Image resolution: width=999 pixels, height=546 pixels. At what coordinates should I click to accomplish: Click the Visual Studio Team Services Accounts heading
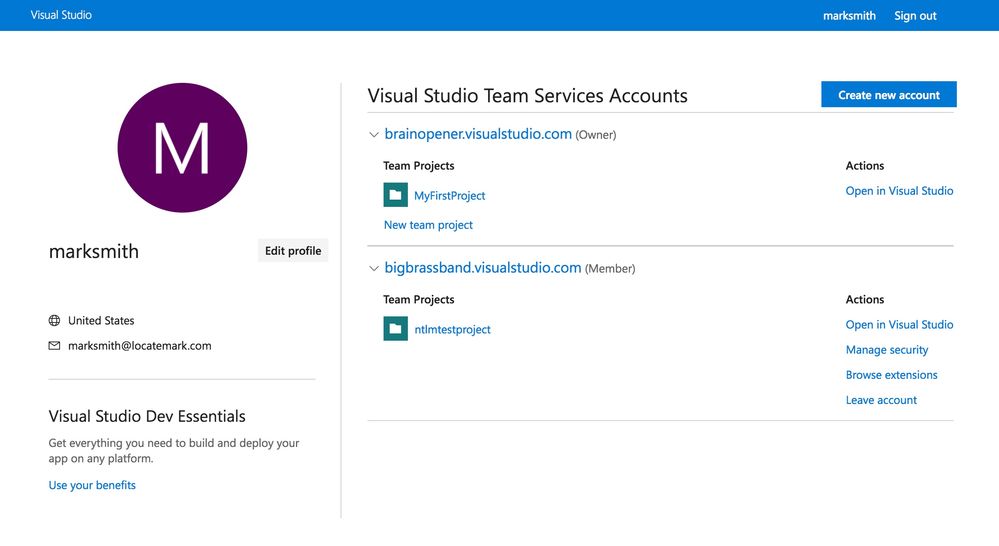point(528,96)
